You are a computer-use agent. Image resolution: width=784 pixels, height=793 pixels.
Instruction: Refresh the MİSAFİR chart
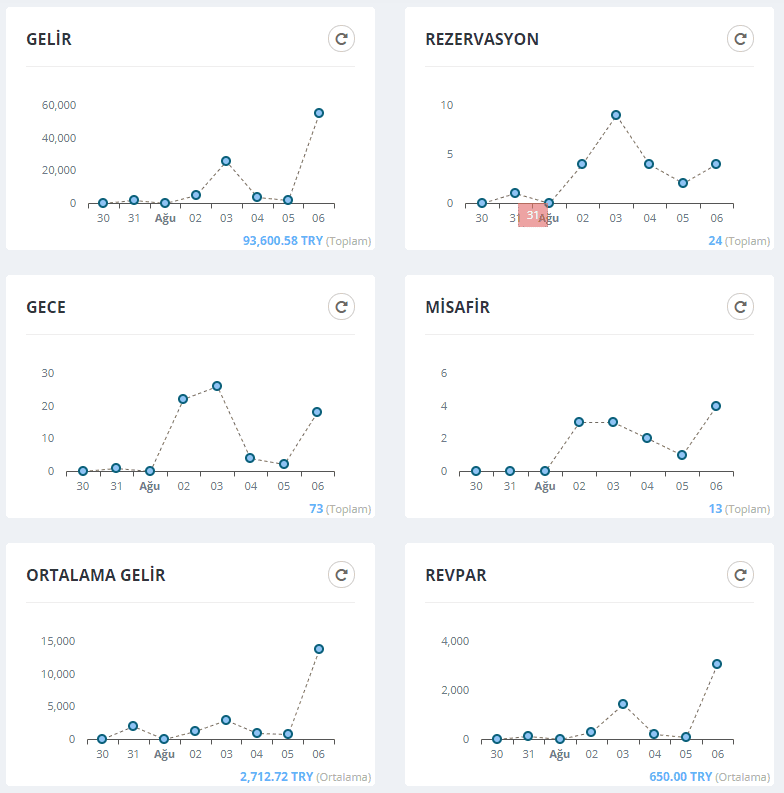click(x=741, y=307)
